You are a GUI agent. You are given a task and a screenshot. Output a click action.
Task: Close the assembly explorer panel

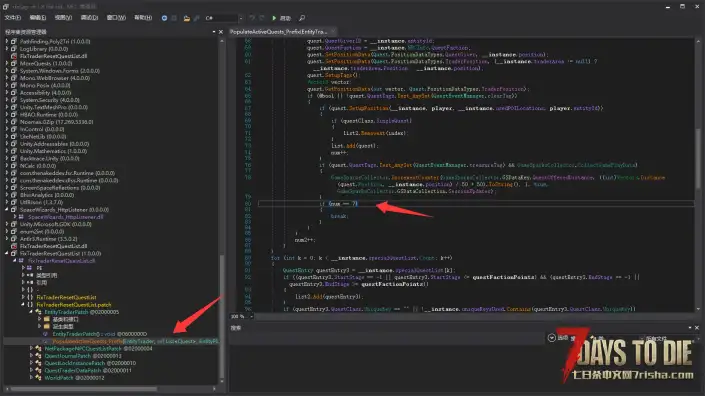pyautogui.click(x=221, y=32)
